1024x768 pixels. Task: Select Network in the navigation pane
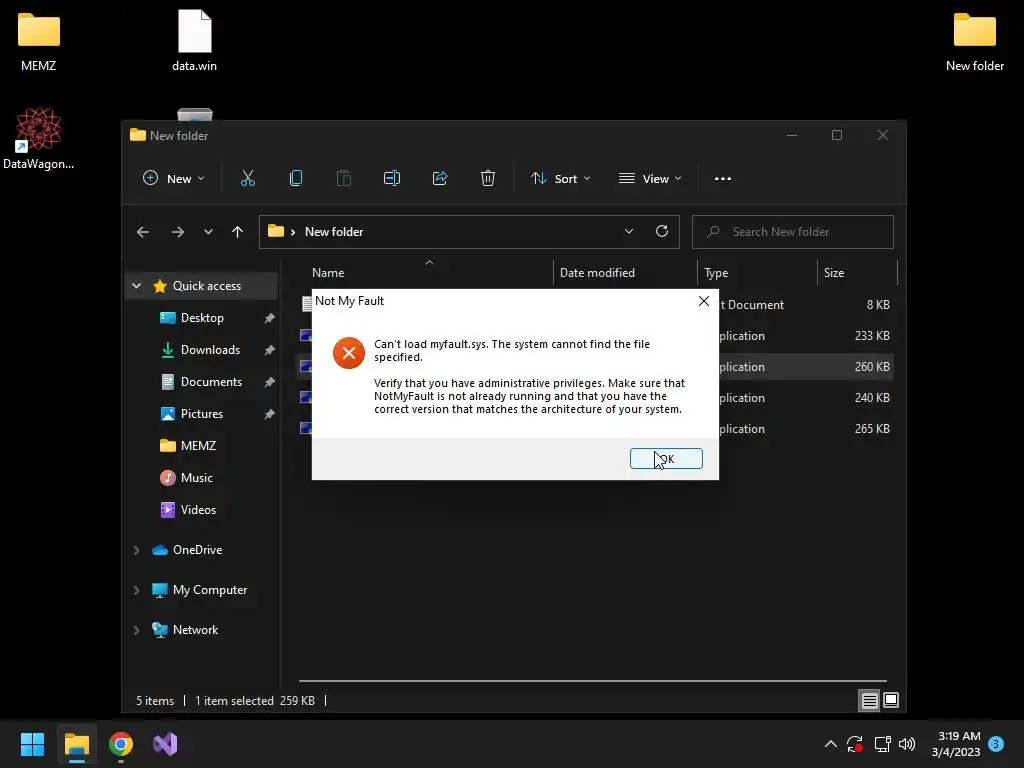pyautogui.click(x=195, y=630)
